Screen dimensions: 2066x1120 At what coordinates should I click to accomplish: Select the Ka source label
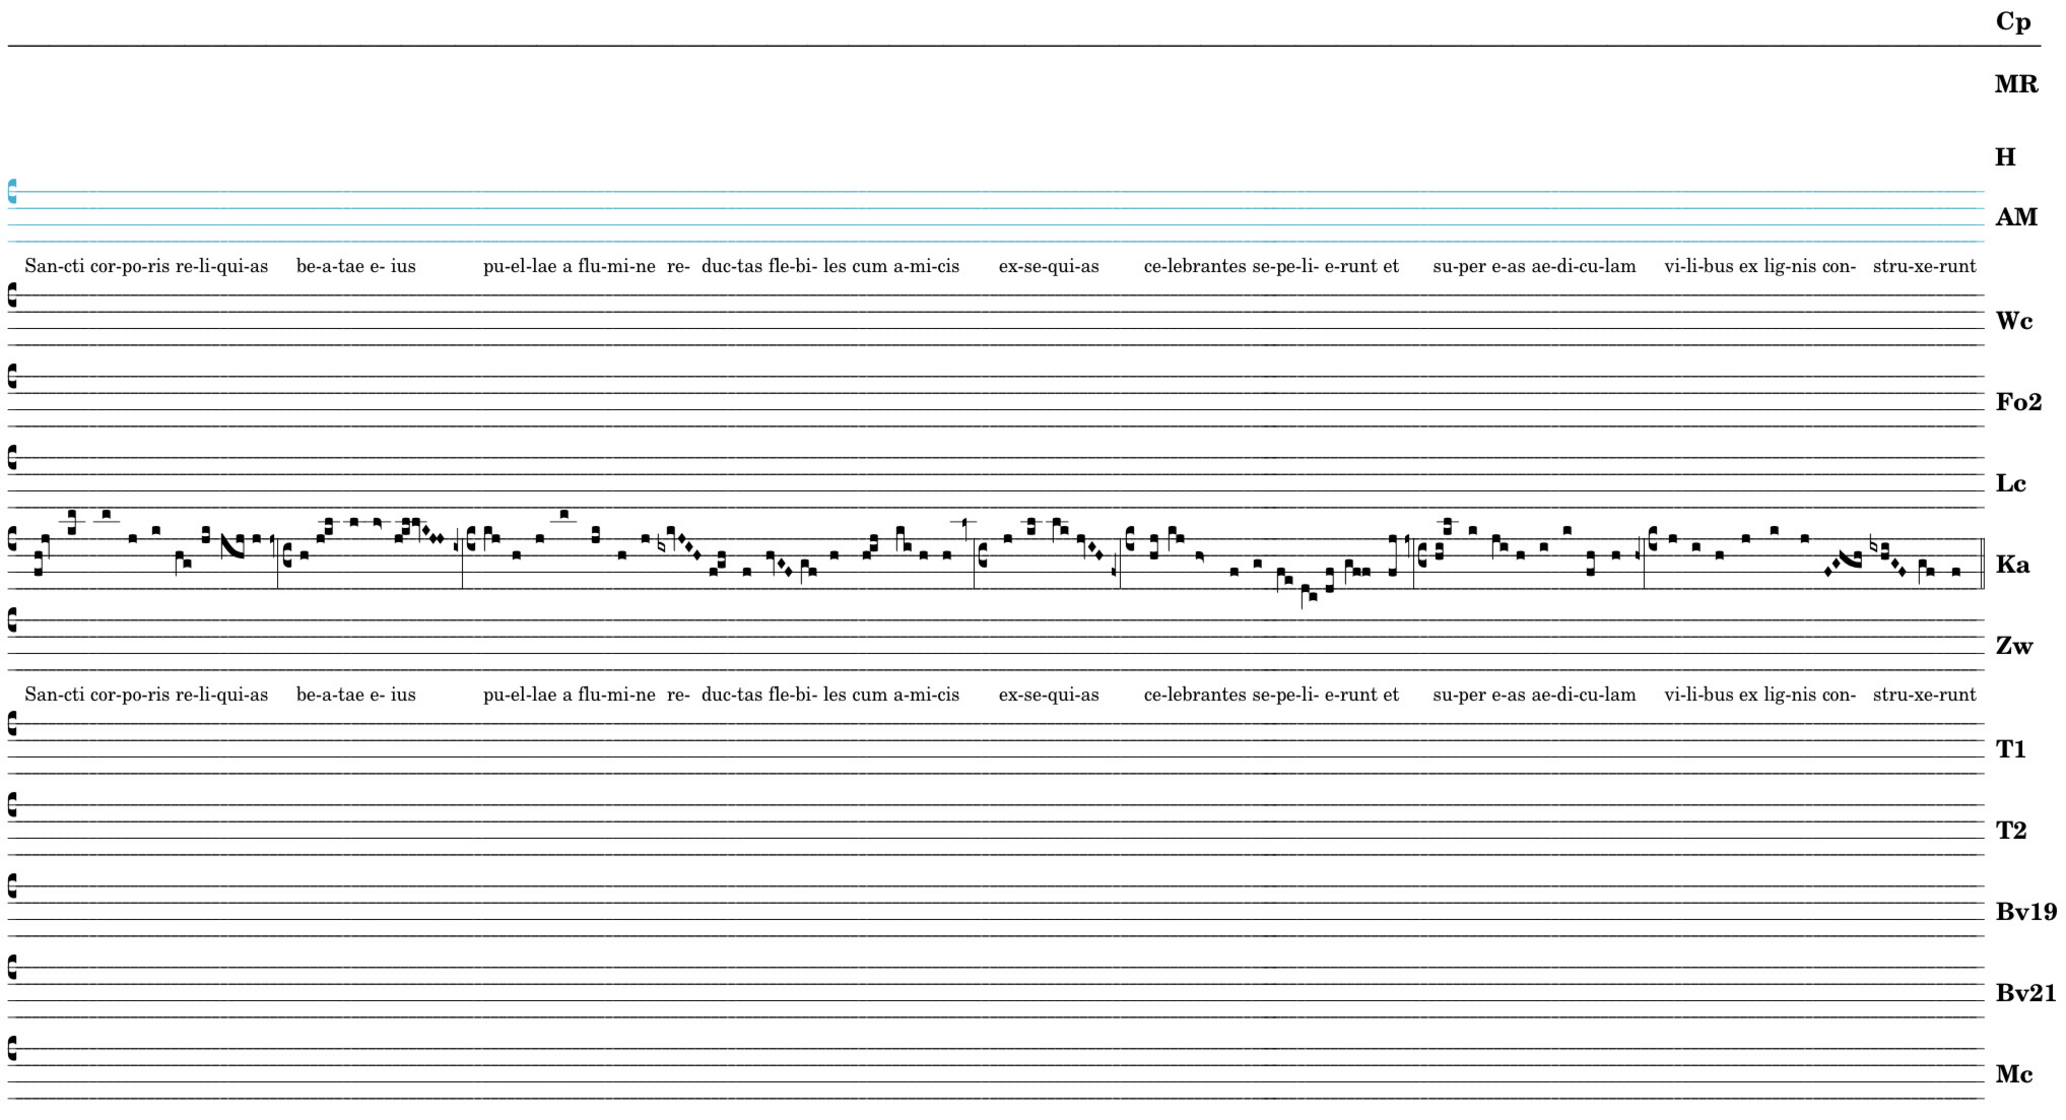2012,565
